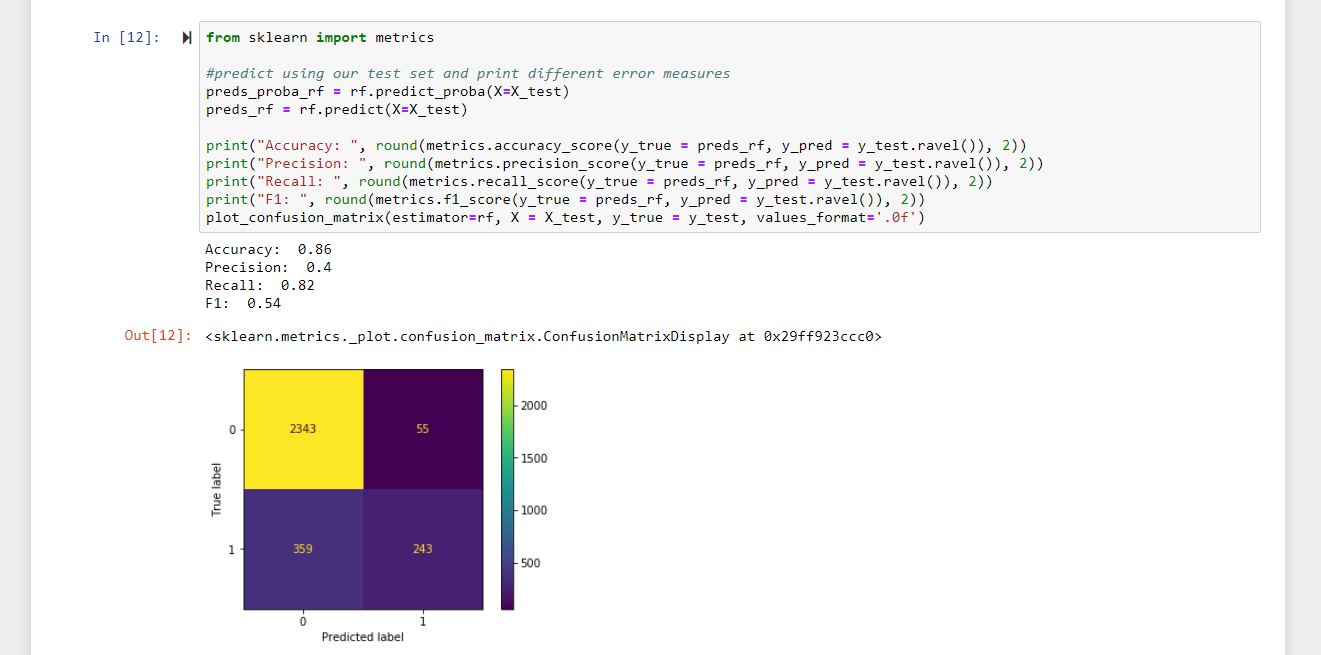Viewport: 1321px width, 655px height.
Task: Click the confusion matrix cell showing 243
Action: coord(422,548)
